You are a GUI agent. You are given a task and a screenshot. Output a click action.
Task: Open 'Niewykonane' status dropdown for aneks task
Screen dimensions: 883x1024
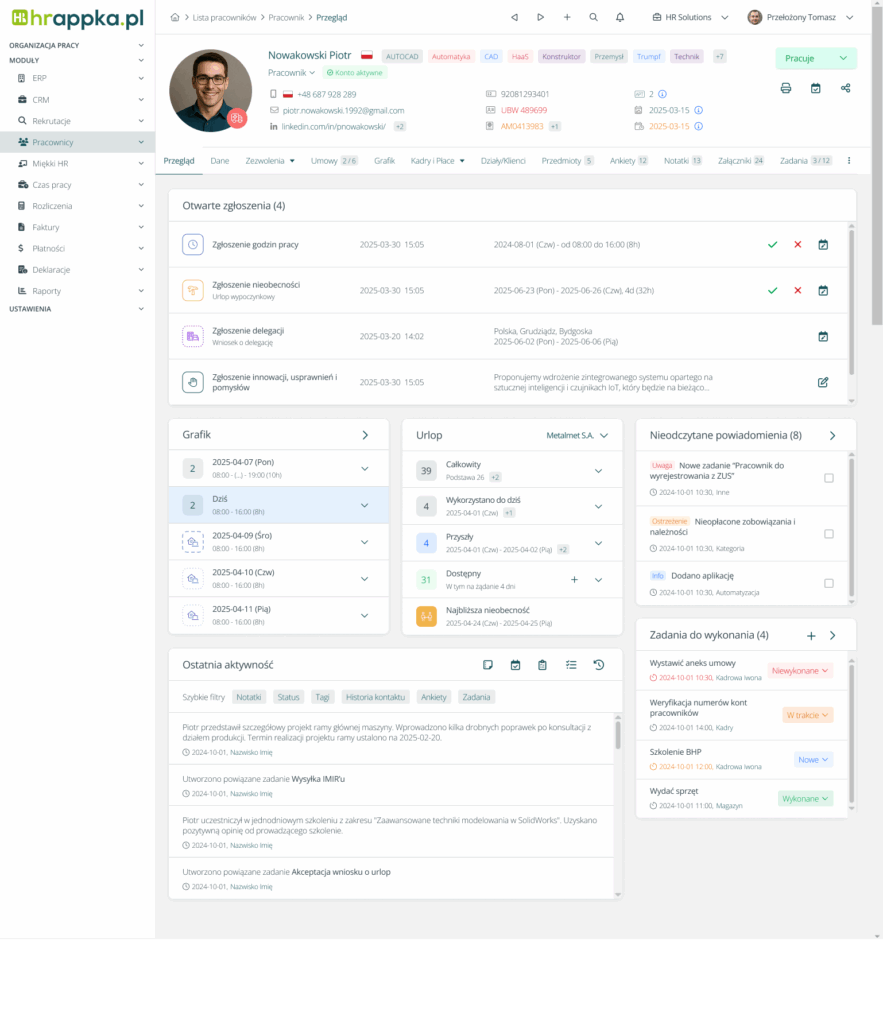point(800,670)
